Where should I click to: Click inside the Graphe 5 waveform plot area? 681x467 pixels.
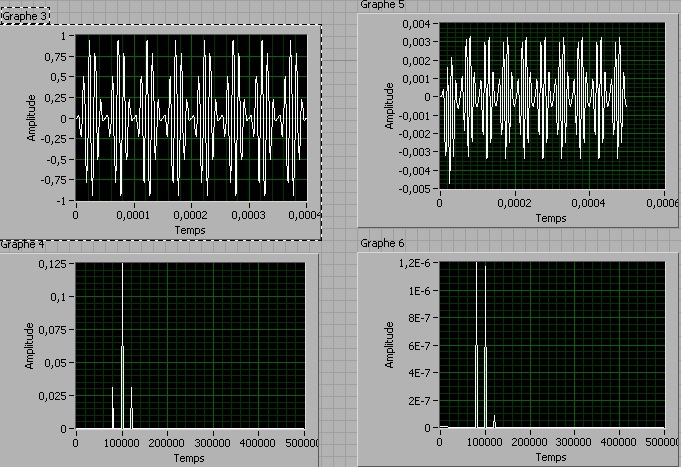(x=552, y=106)
